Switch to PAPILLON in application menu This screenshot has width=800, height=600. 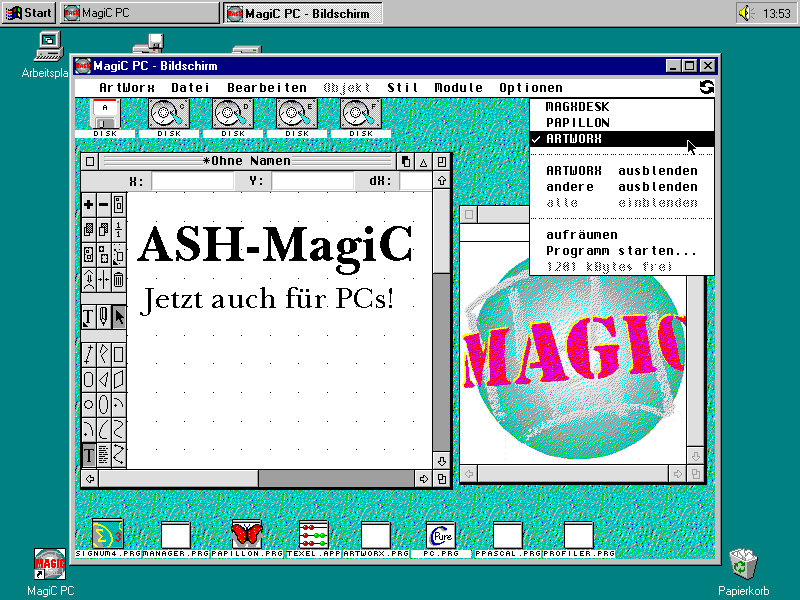pyautogui.click(x=622, y=122)
